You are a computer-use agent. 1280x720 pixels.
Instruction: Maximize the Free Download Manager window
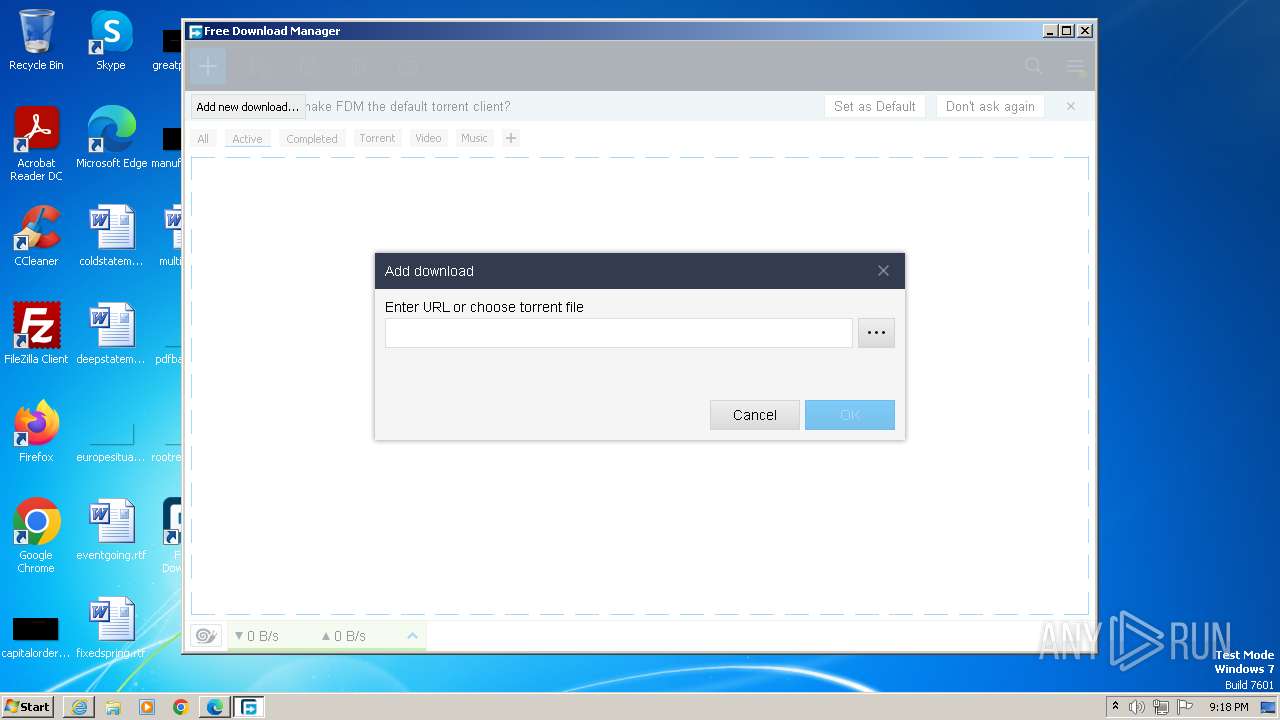(x=1067, y=31)
